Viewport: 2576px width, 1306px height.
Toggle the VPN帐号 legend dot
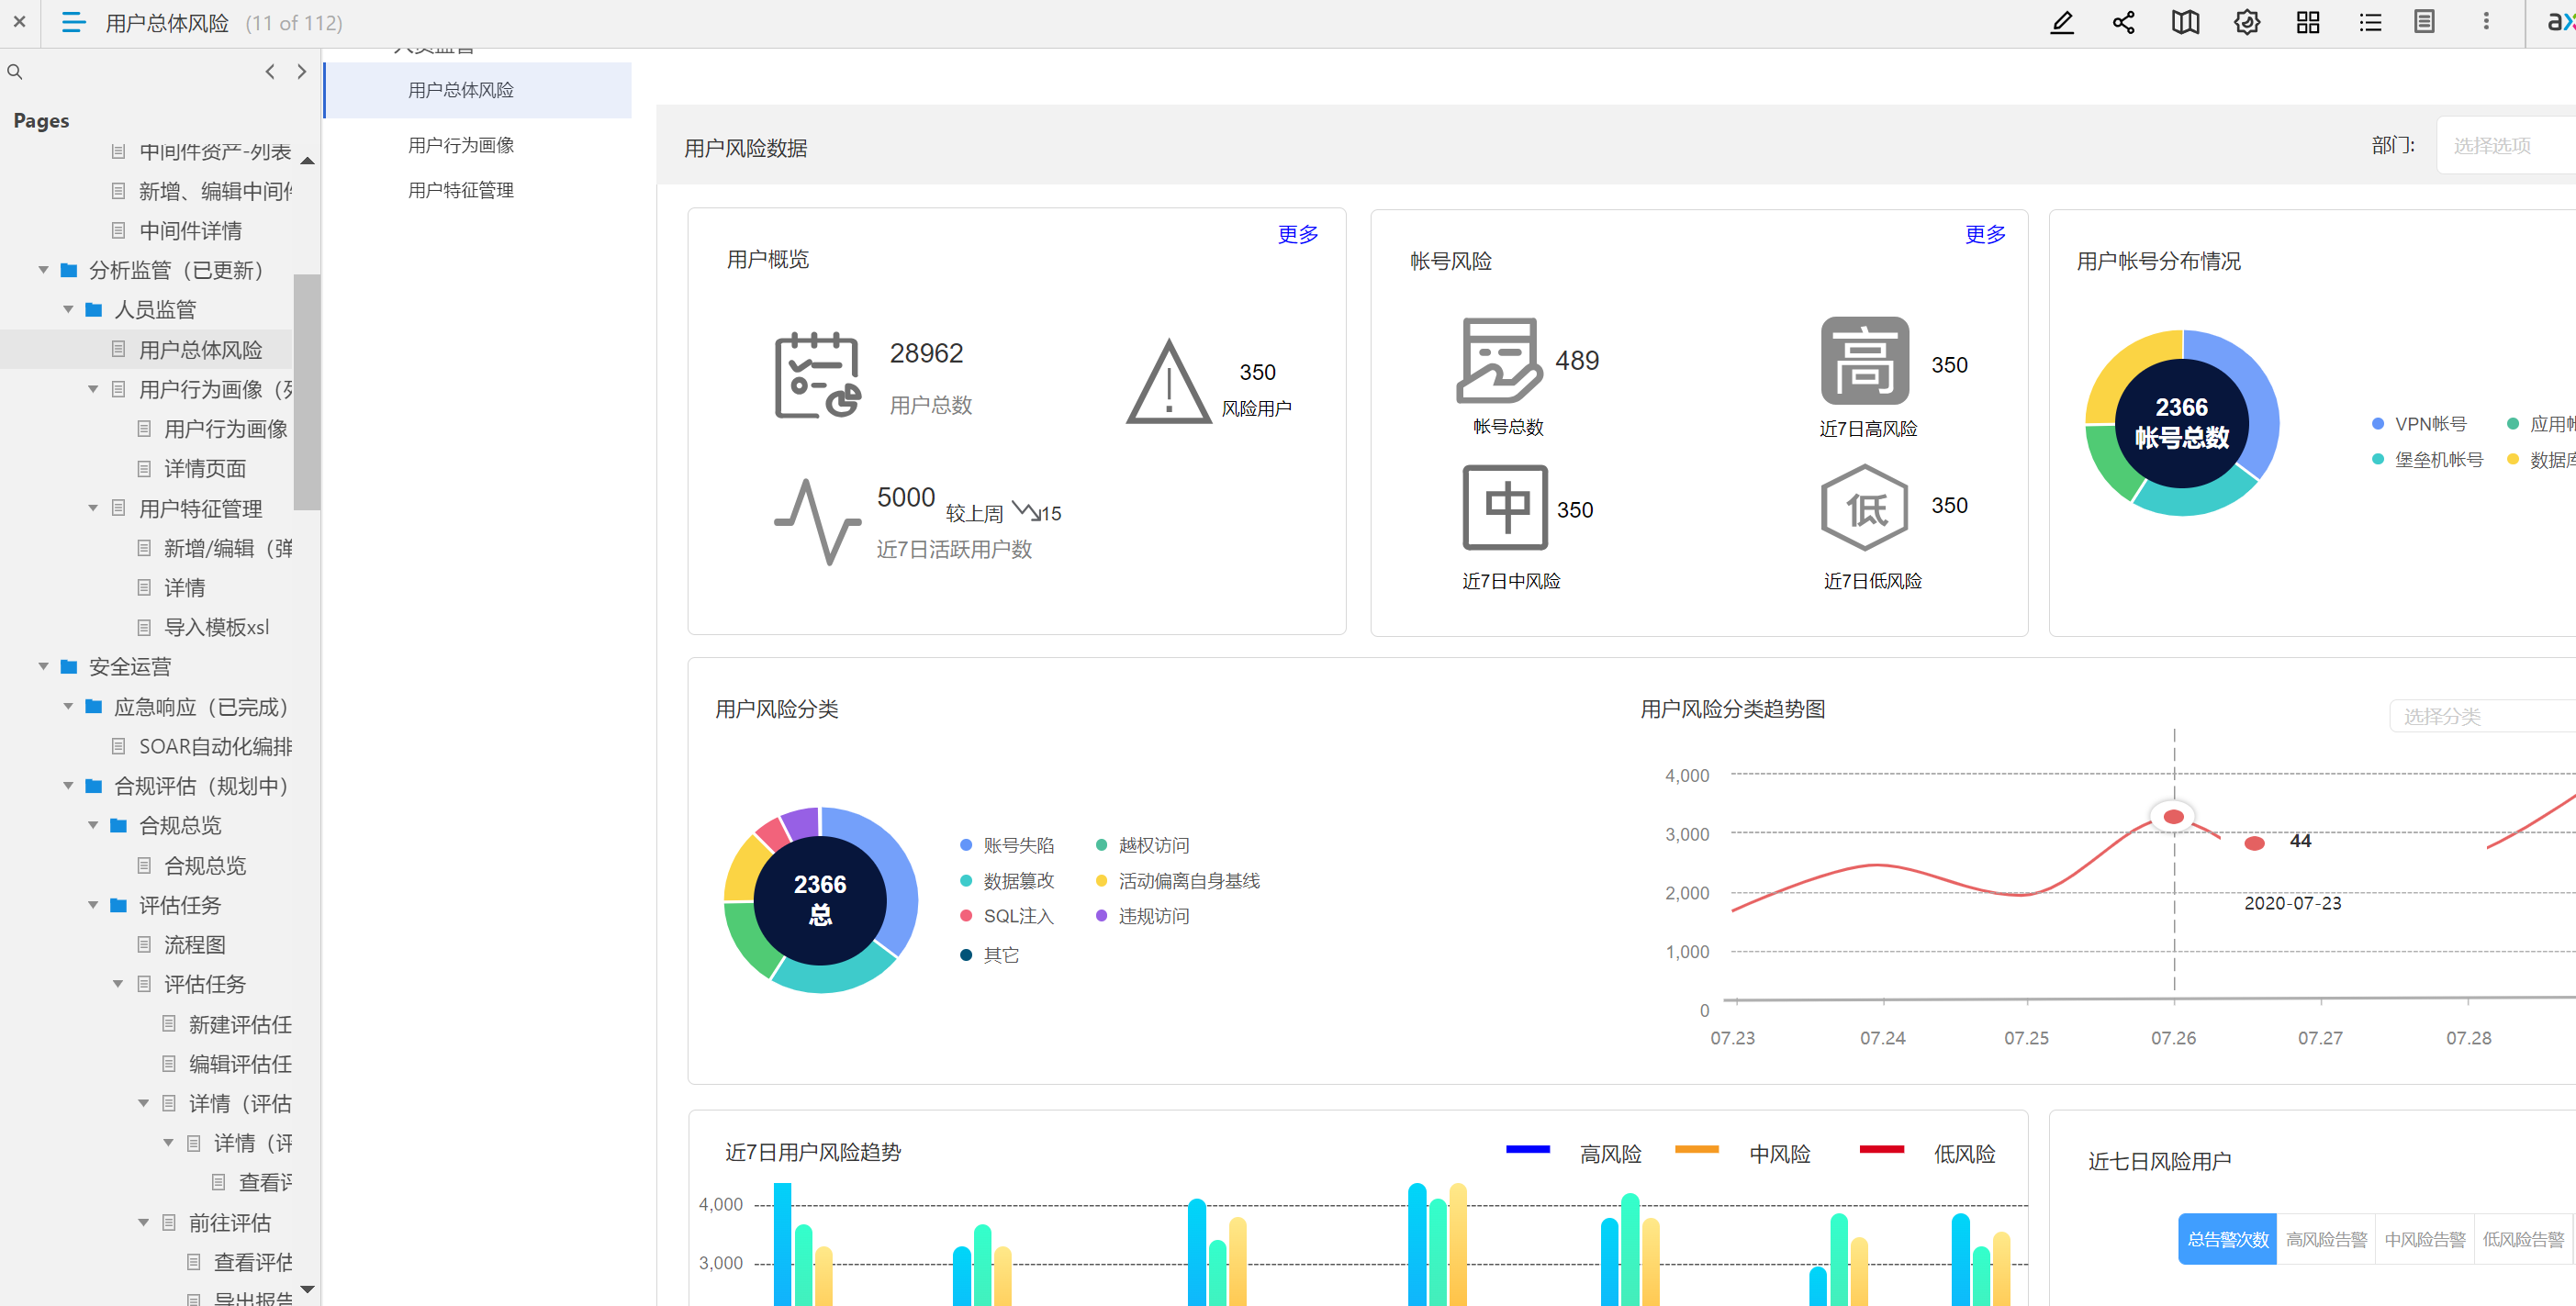pyautogui.click(x=2378, y=424)
